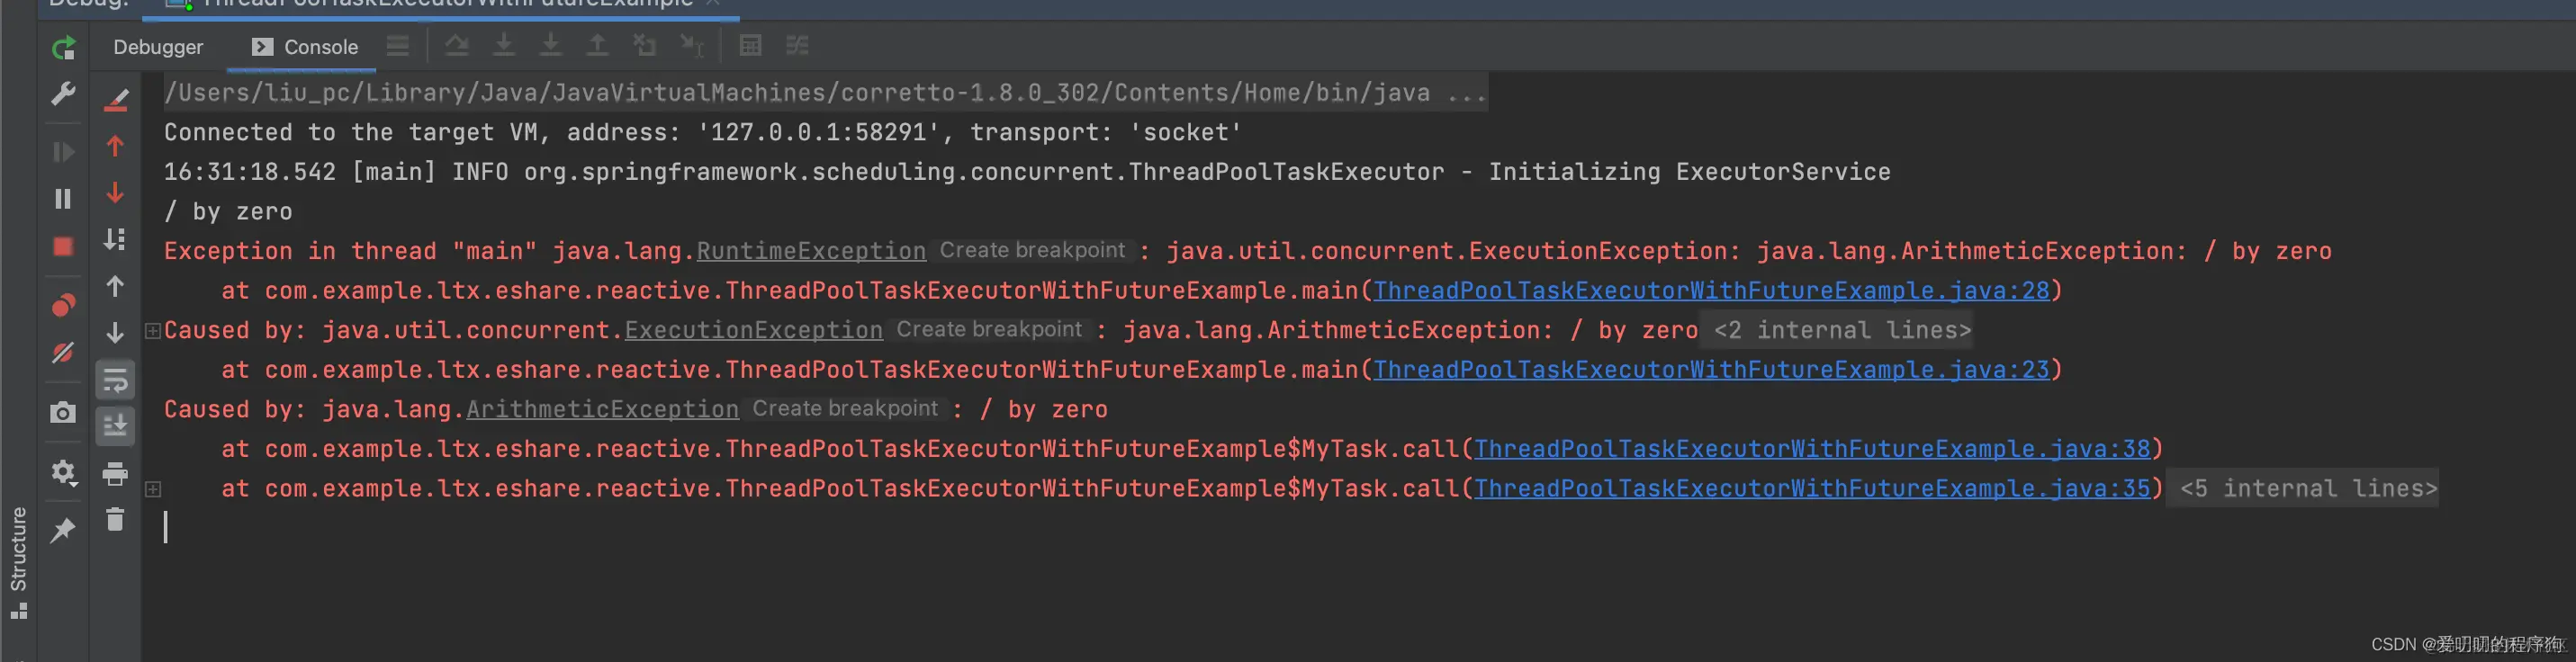
Task: Click the Step Over toolbar icon
Action: 457,45
